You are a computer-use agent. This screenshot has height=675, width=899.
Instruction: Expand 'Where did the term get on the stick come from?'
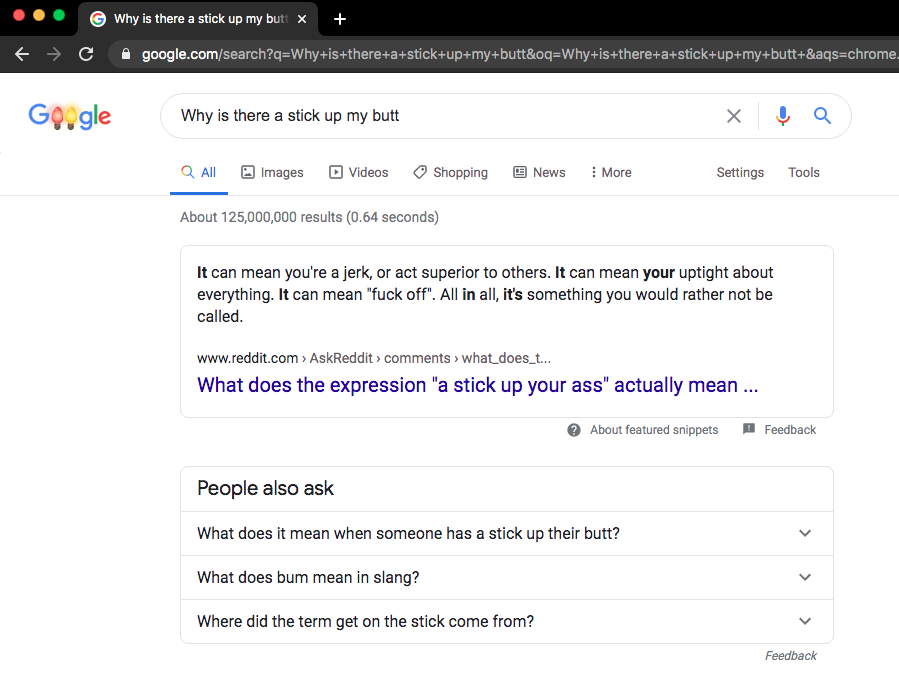(507, 622)
